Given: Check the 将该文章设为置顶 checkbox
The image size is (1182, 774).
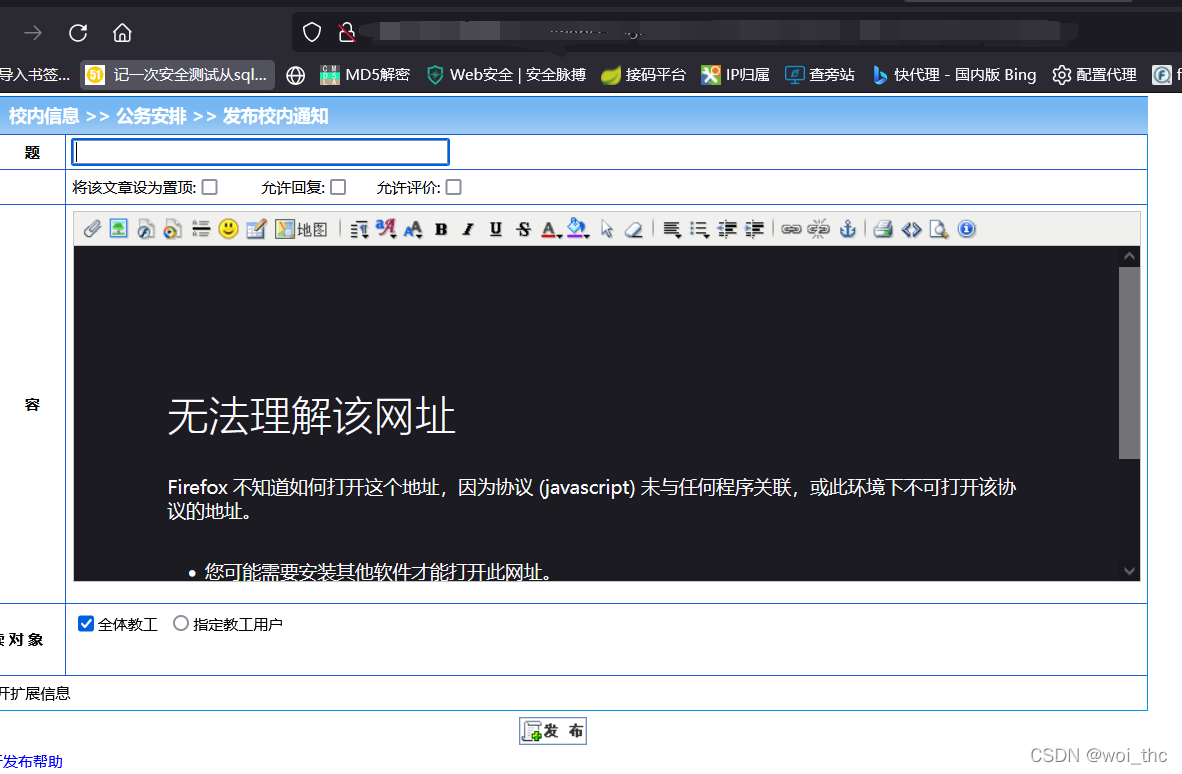Looking at the screenshot, I should 210,187.
